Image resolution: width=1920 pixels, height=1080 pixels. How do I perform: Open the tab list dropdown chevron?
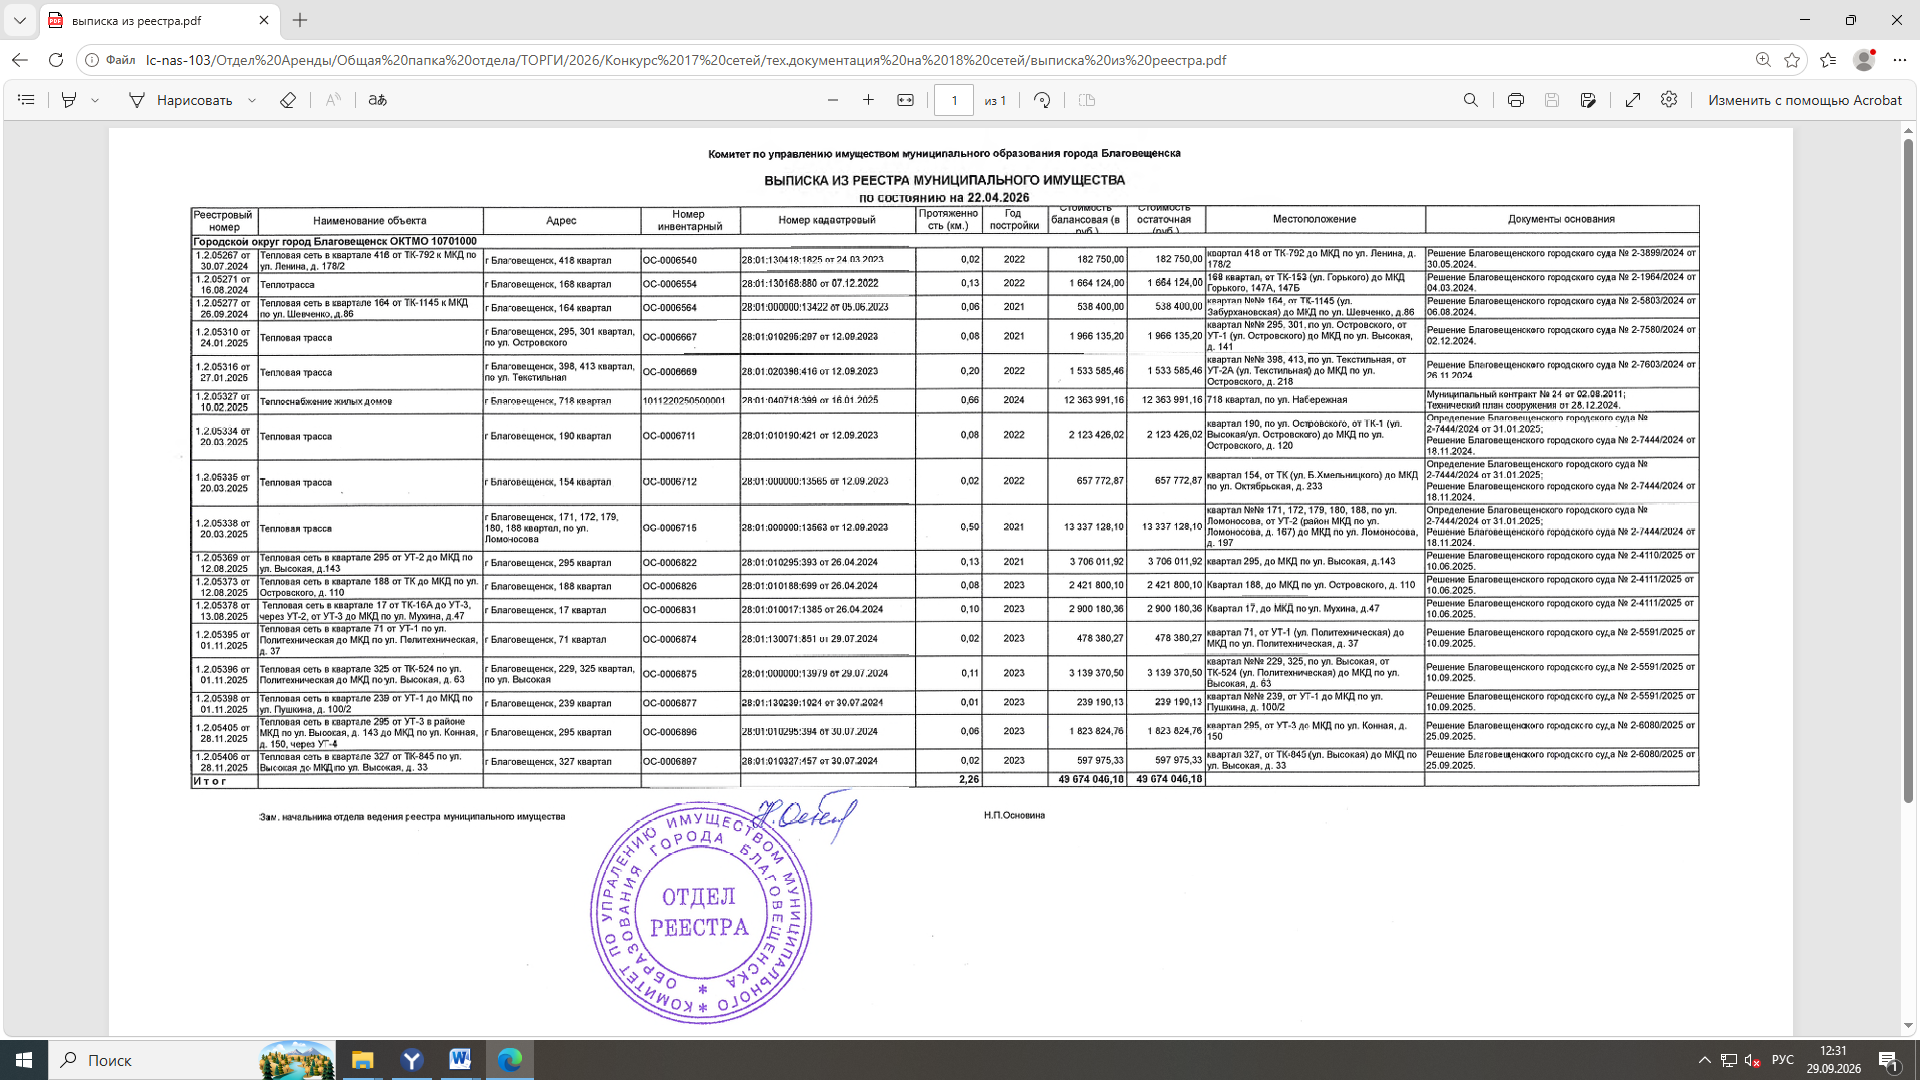pos(19,20)
